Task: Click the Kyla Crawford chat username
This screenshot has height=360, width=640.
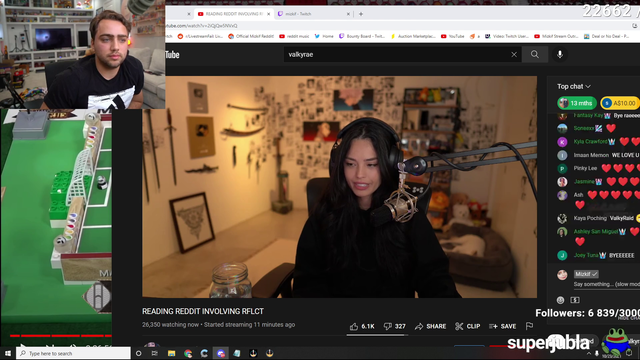Action: 591,142
